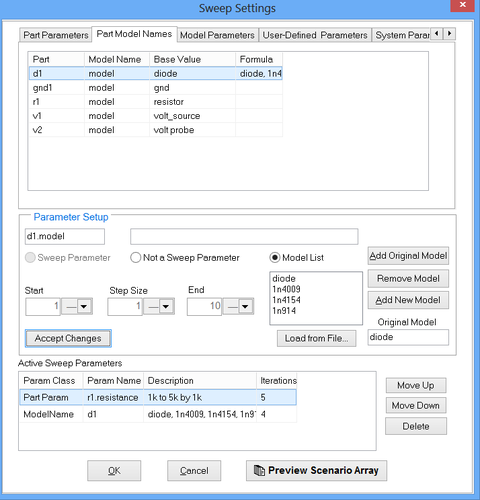This screenshot has height=500, width=480.
Task: Open the Model Parameters tab
Action: click(217, 35)
